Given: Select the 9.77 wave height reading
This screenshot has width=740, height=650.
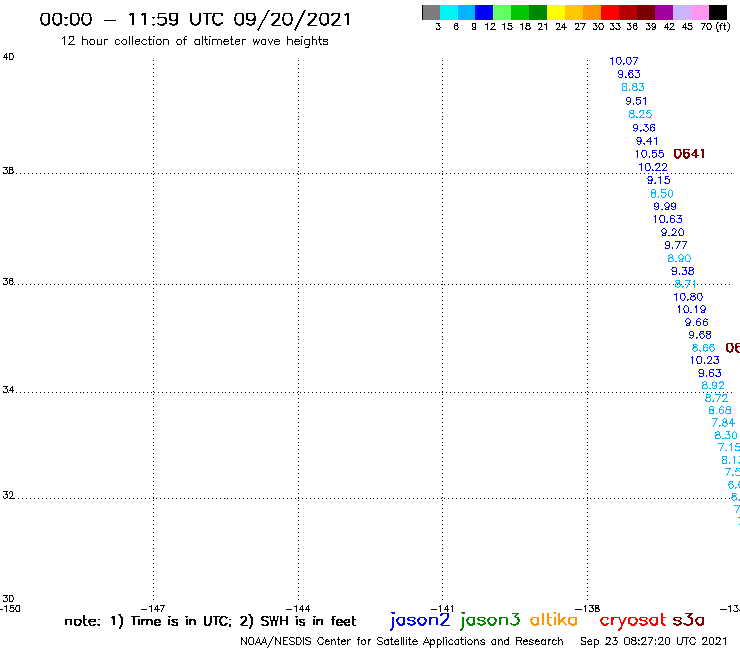Looking at the screenshot, I should [x=676, y=245].
